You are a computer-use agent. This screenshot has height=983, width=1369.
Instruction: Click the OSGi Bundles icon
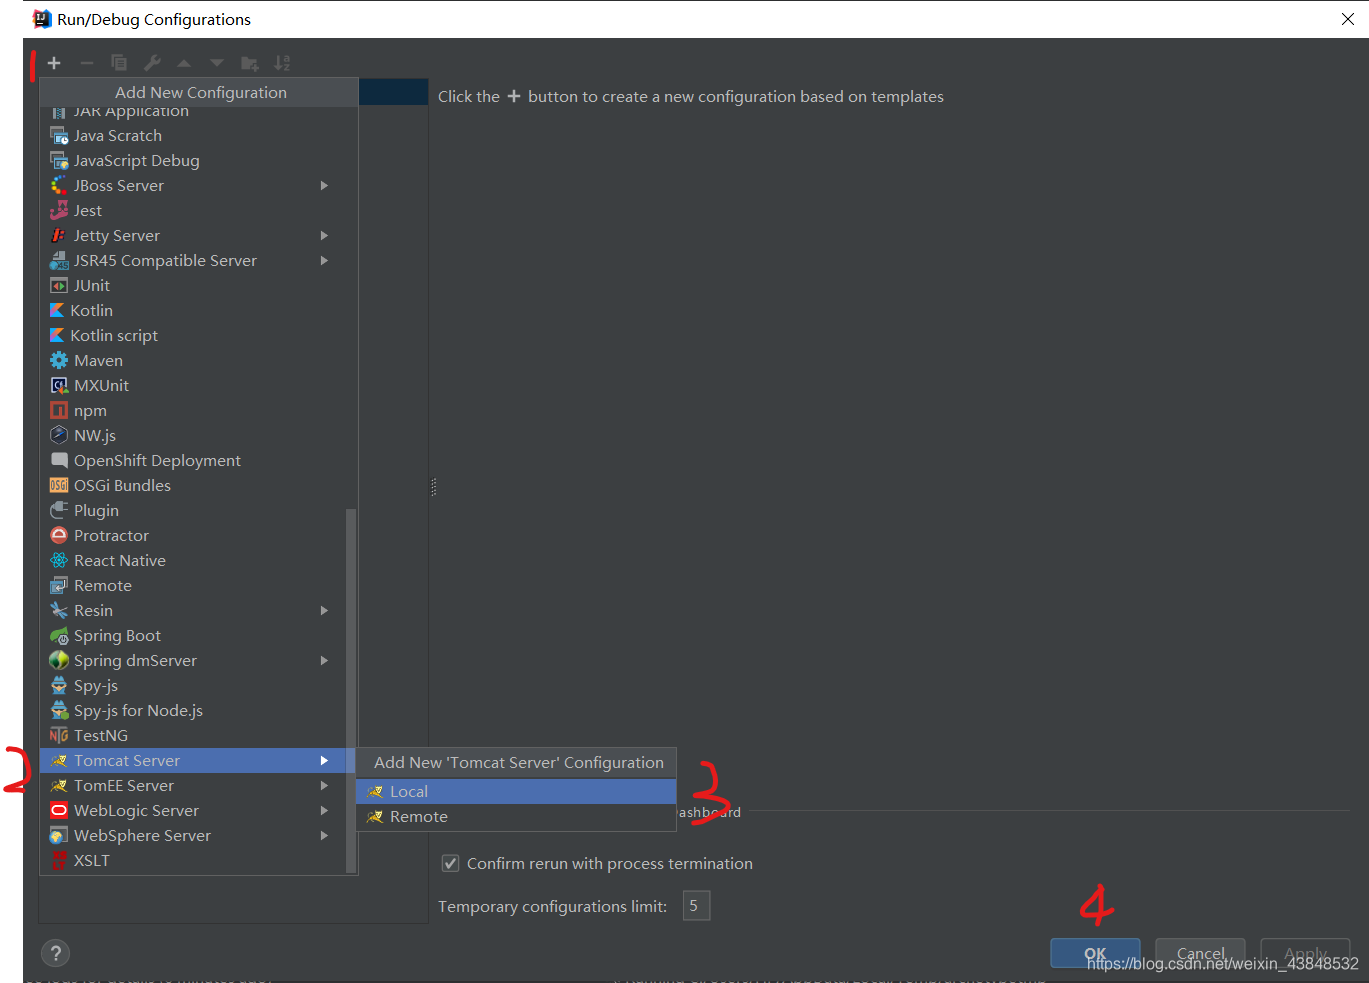[x=59, y=485]
